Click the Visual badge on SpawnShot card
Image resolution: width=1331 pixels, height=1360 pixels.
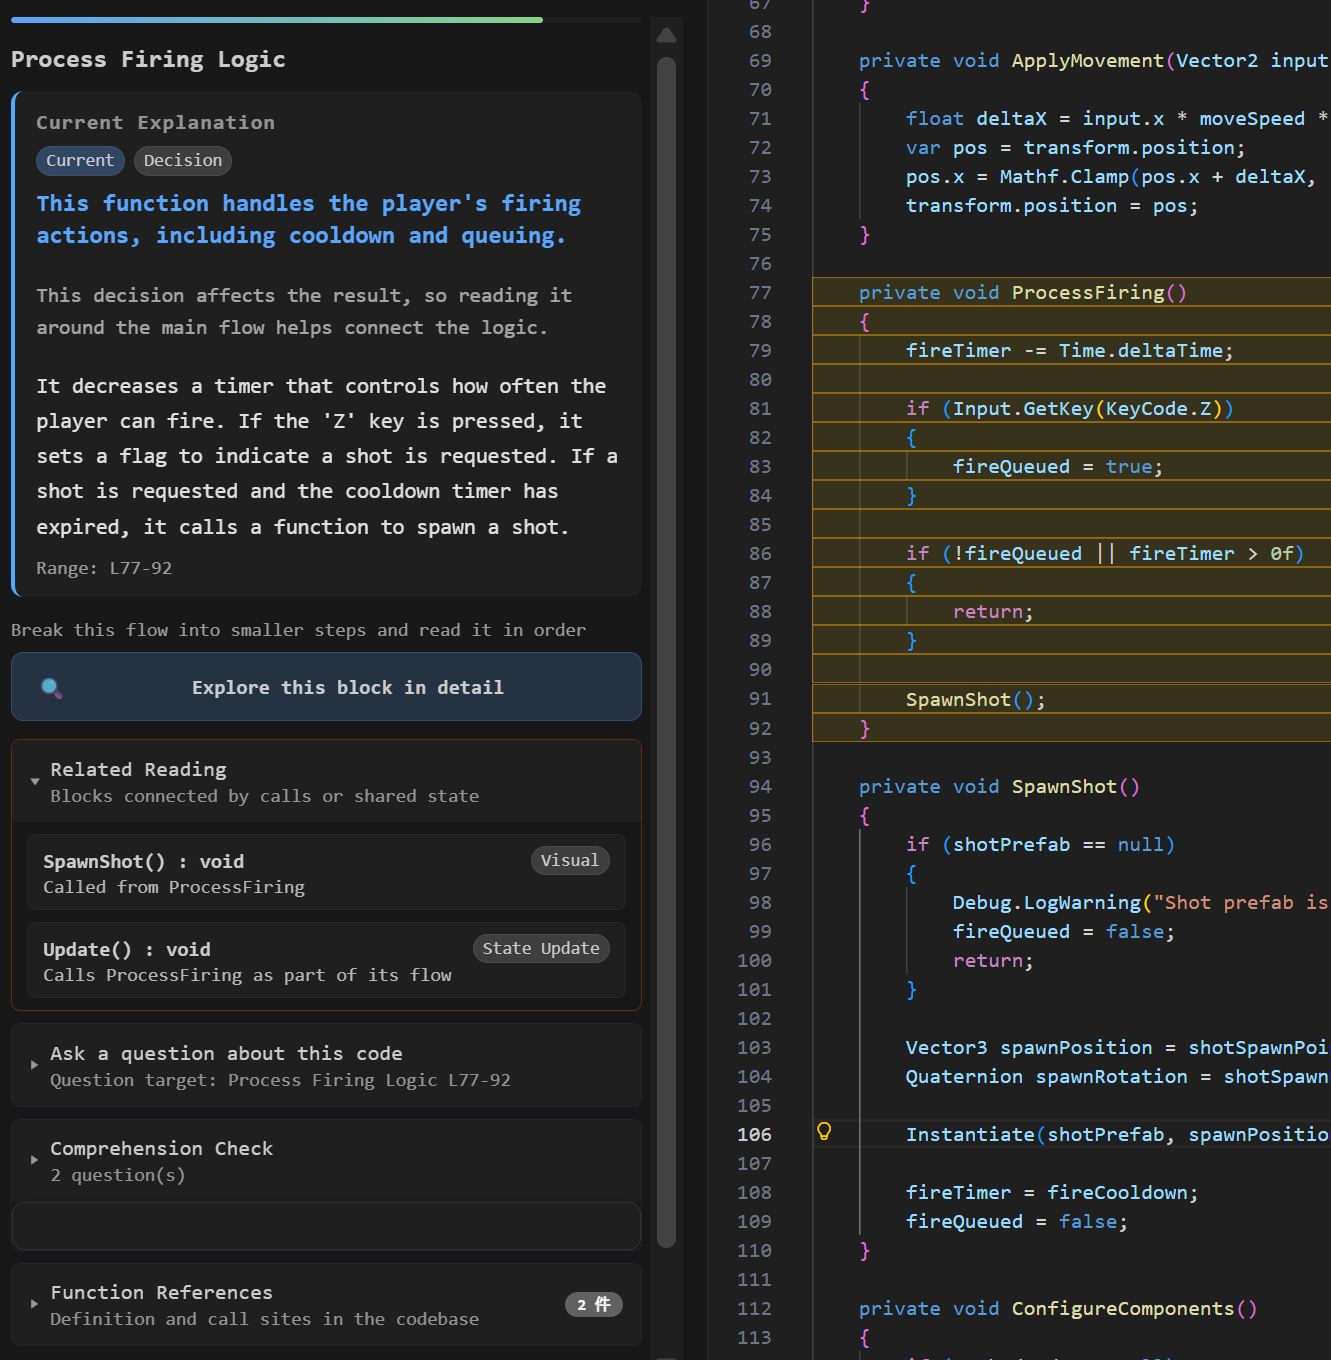(x=569, y=860)
